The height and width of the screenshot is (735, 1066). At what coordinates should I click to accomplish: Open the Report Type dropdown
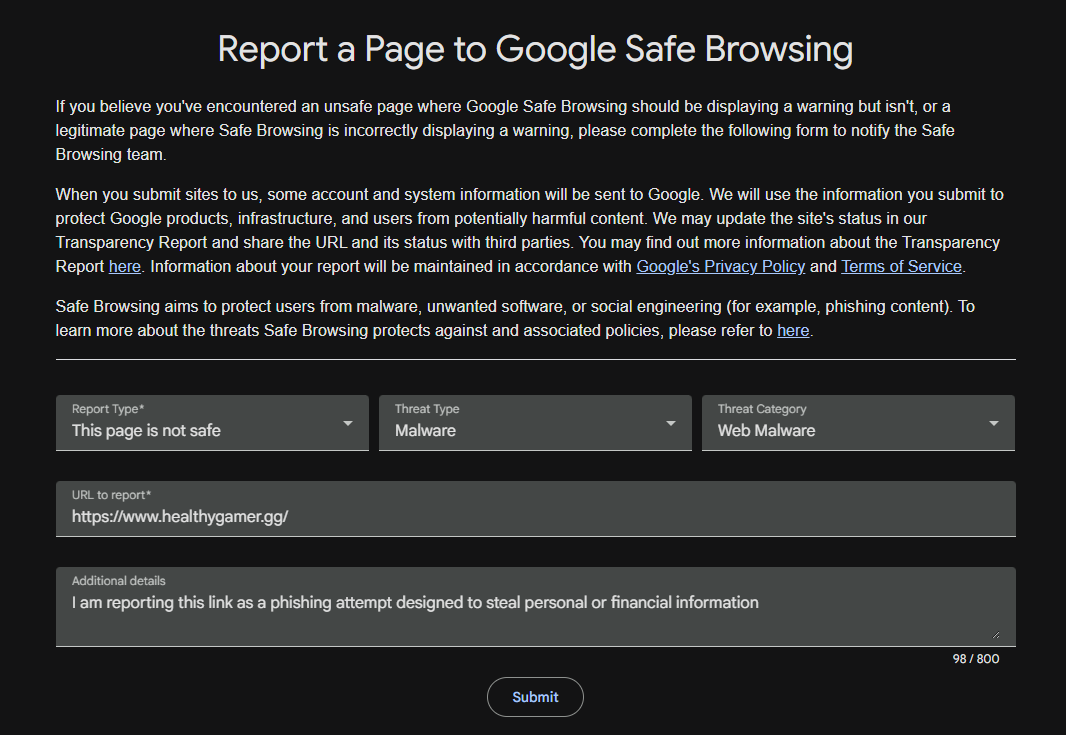212,422
